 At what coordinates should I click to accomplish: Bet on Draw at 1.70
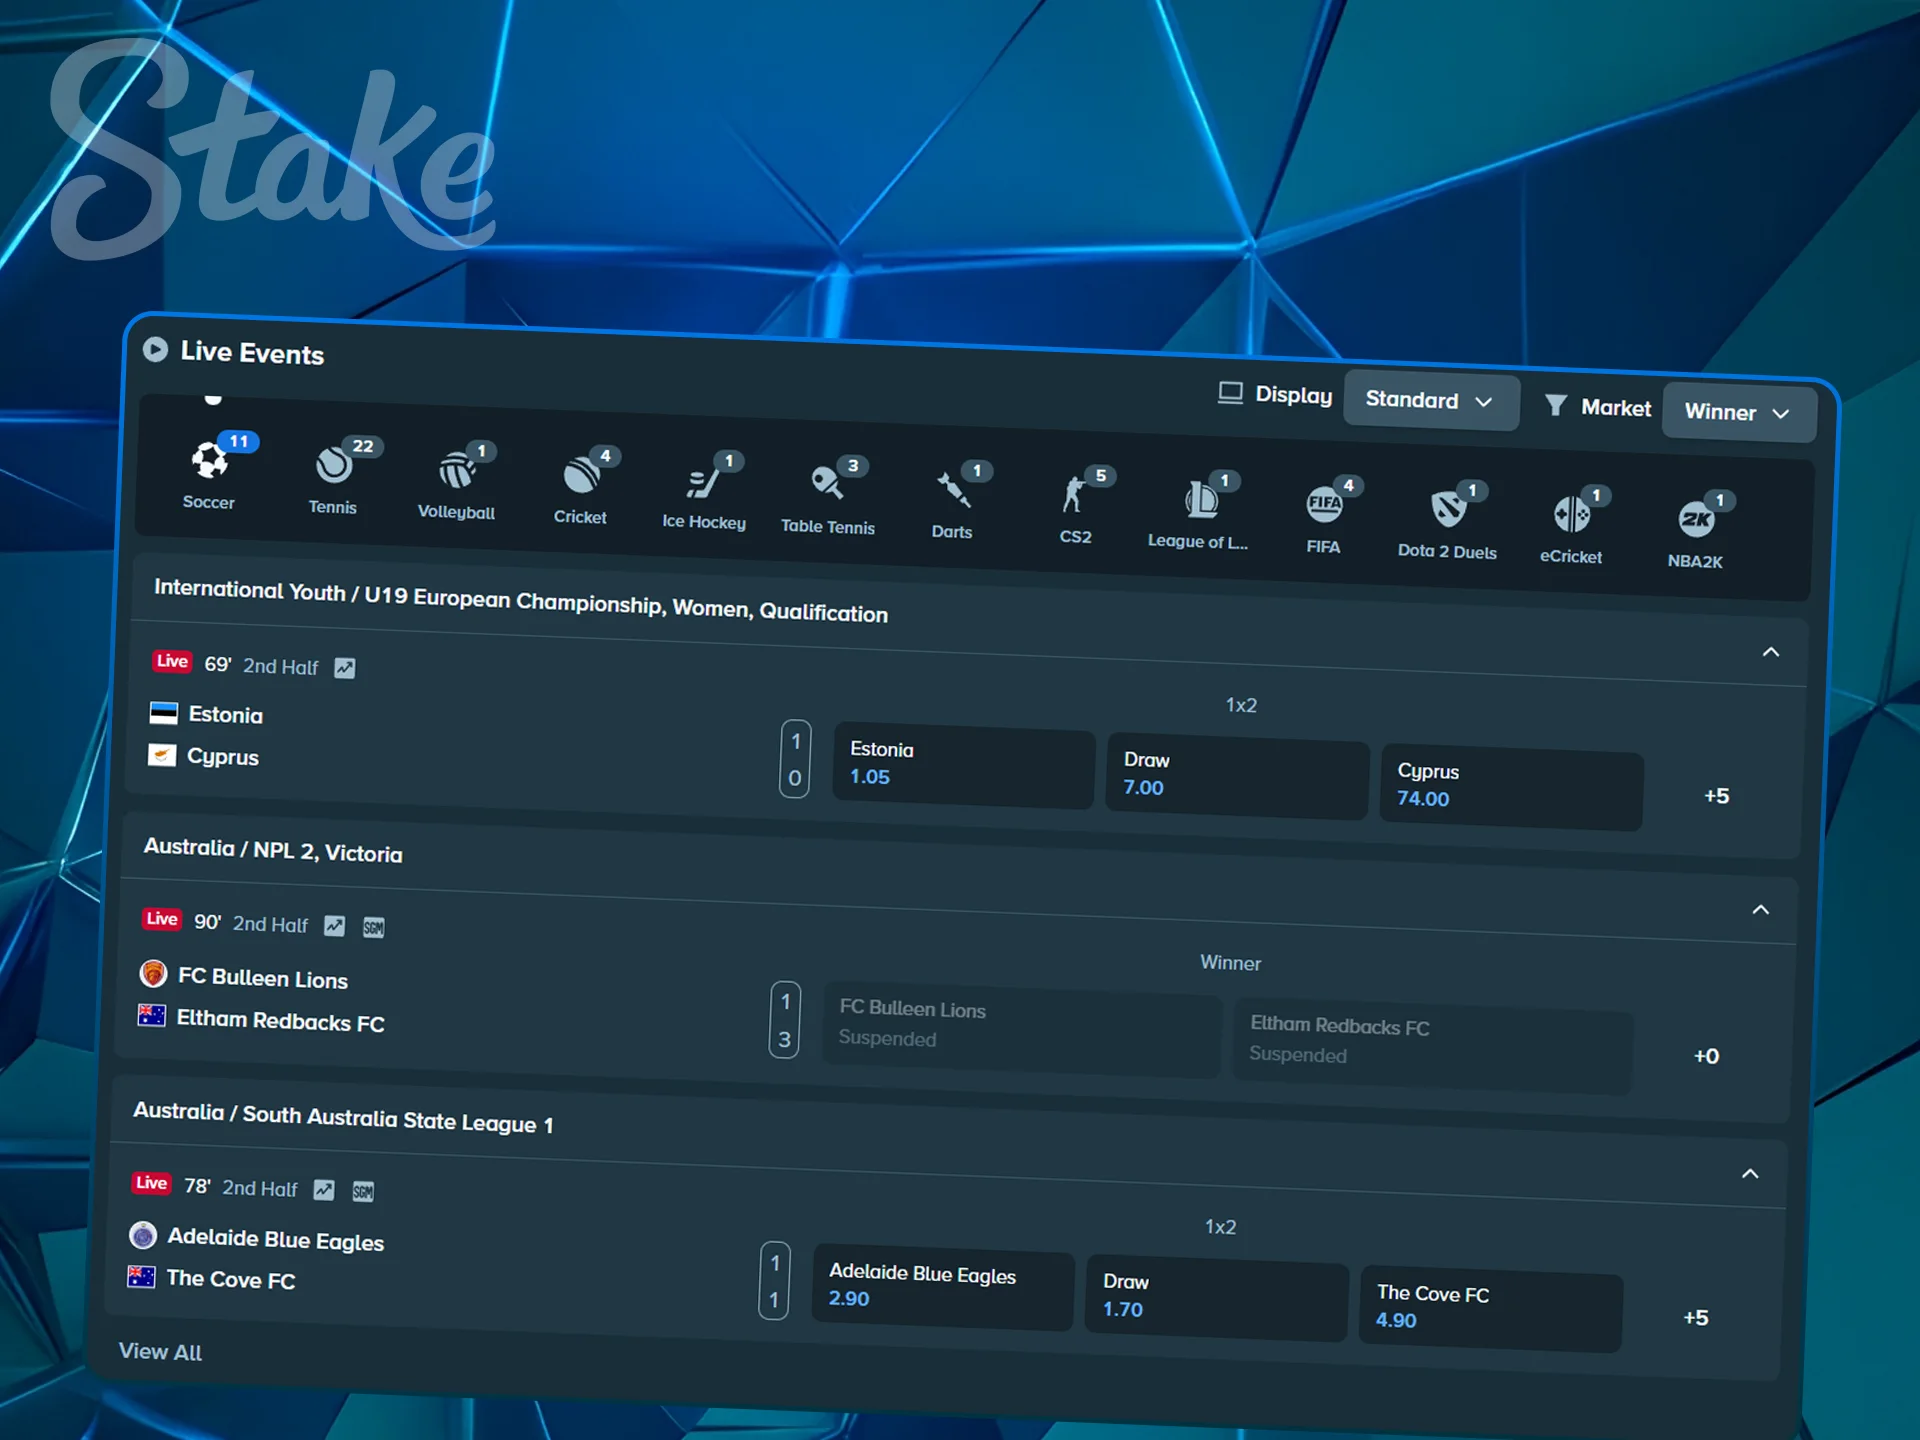[1217, 1298]
